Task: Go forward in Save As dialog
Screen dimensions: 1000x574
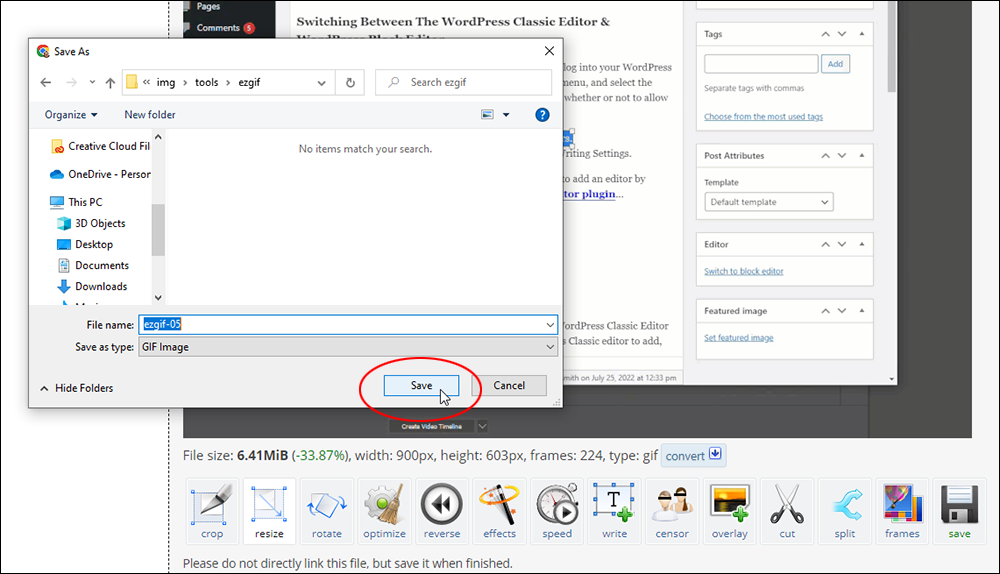Action: click(x=71, y=82)
